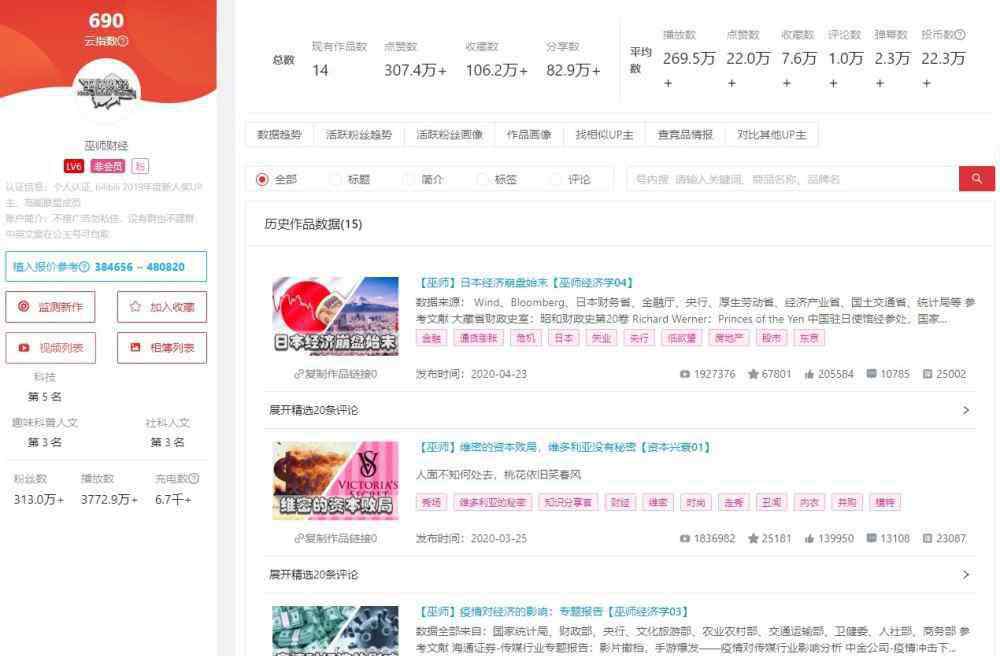Click the 历史作品数据(15) heading

(x=313, y=224)
